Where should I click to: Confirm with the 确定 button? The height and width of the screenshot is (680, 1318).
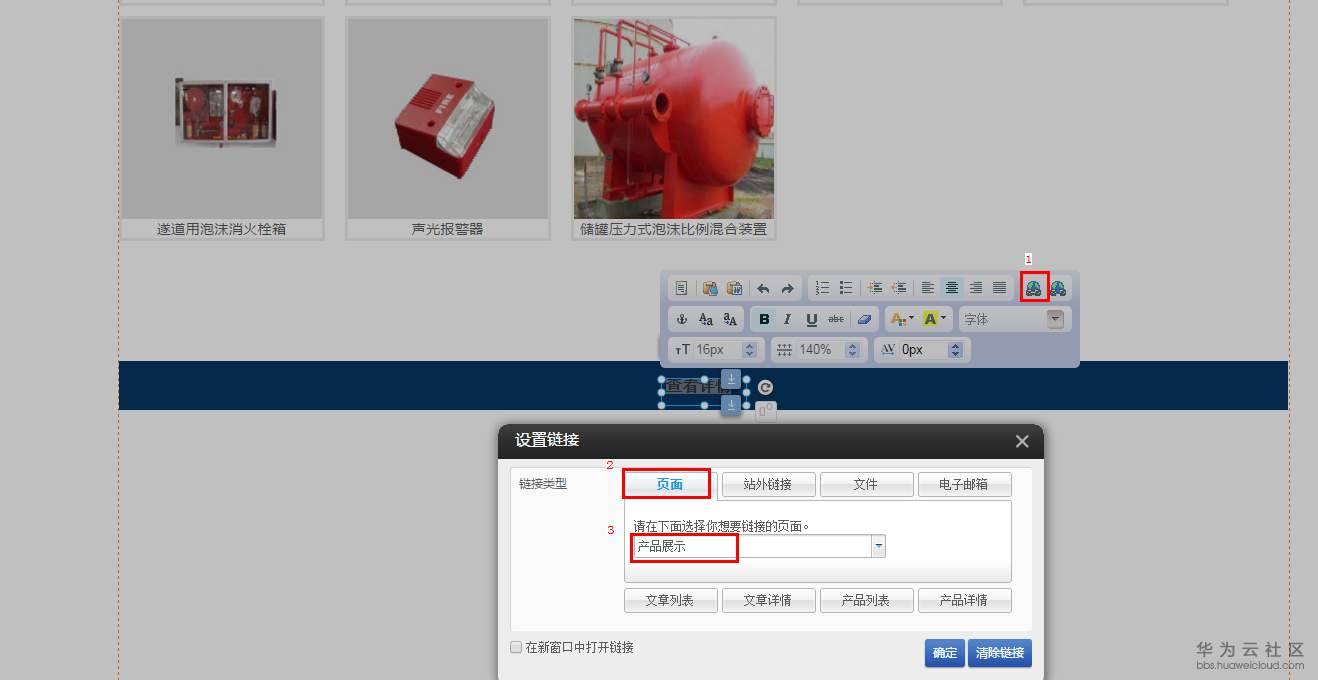click(x=945, y=653)
